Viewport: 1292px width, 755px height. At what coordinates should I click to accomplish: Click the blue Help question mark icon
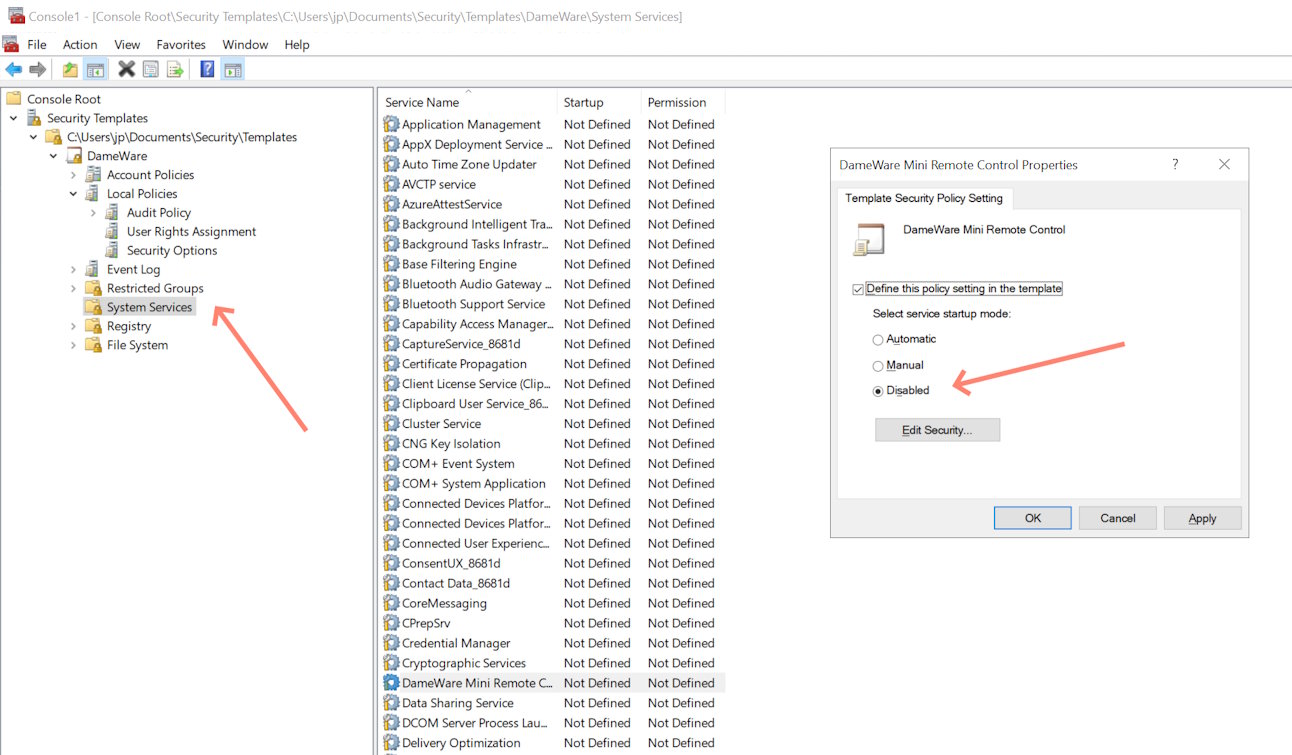pos(207,70)
